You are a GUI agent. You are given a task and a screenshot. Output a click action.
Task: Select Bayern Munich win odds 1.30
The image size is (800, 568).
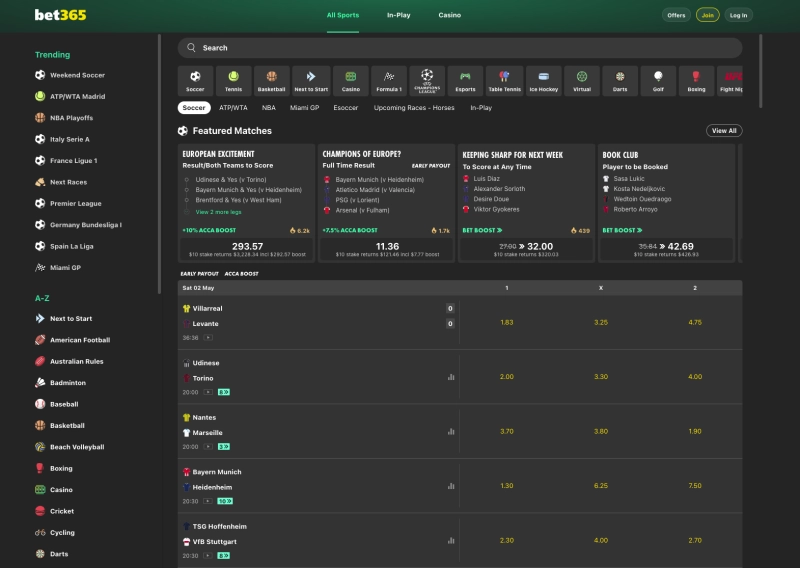click(x=507, y=486)
